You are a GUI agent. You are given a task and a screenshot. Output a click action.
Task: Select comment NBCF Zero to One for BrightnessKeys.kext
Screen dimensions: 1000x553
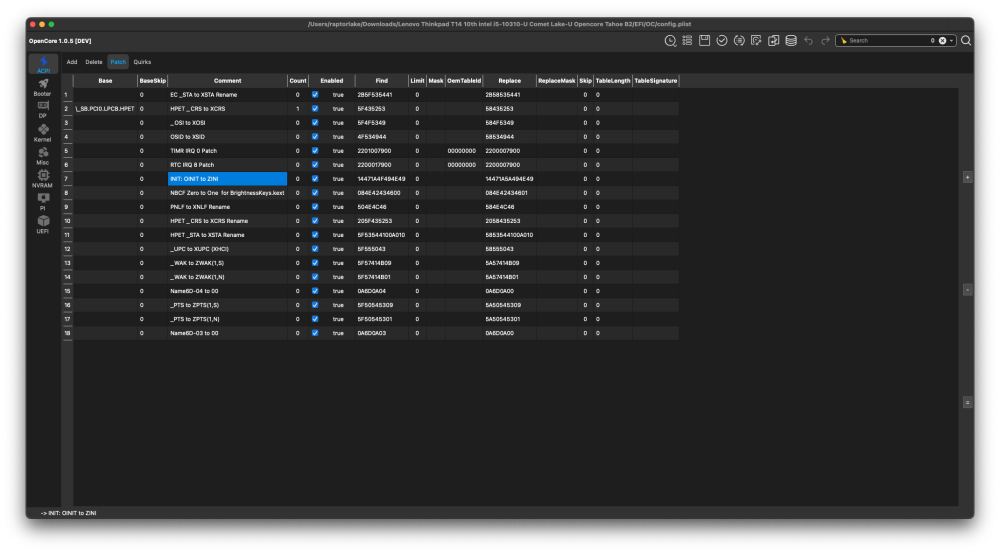point(227,193)
